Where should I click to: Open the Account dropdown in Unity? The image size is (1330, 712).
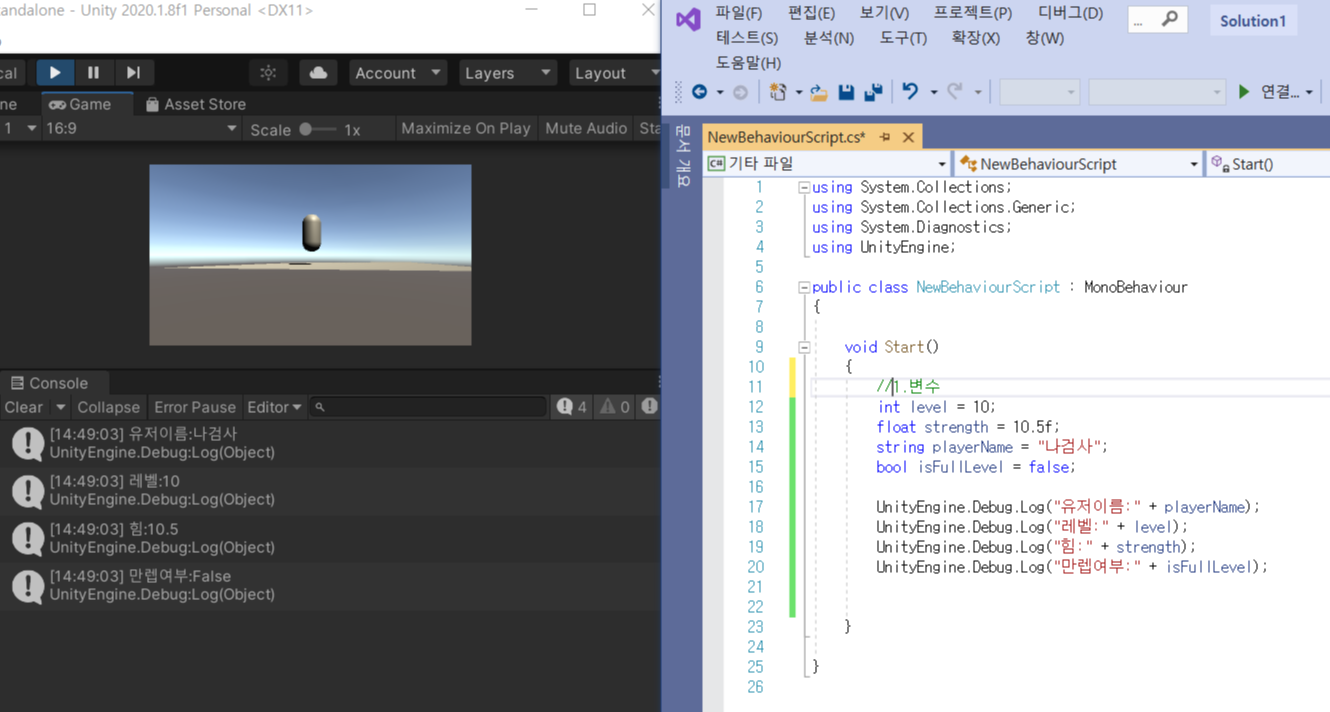pos(397,73)
